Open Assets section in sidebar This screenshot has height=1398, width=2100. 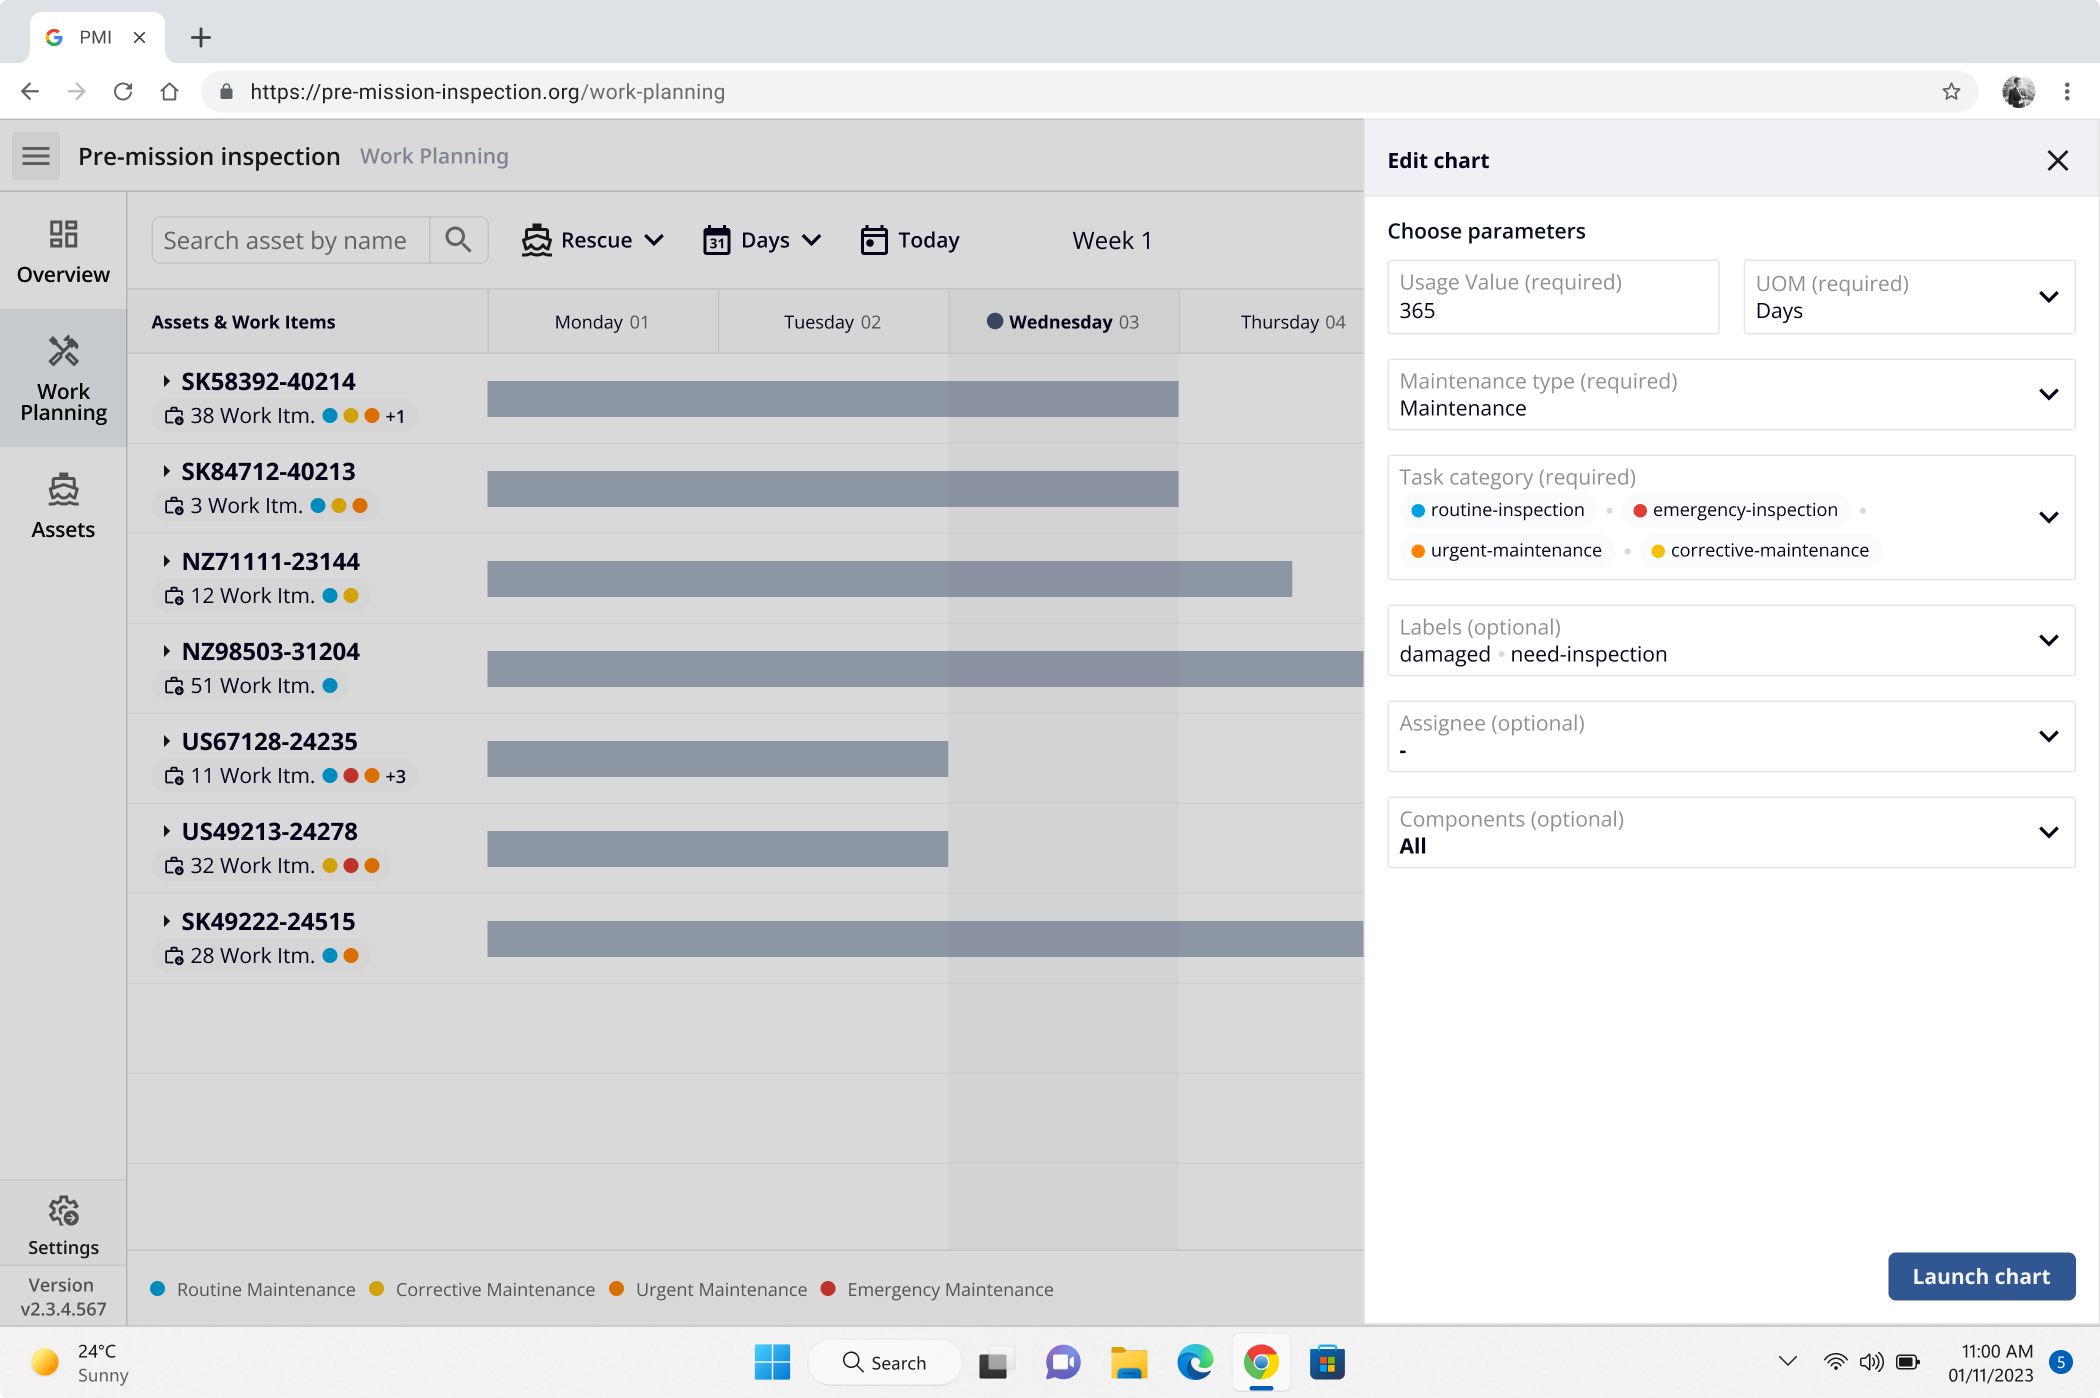(63, 506)
